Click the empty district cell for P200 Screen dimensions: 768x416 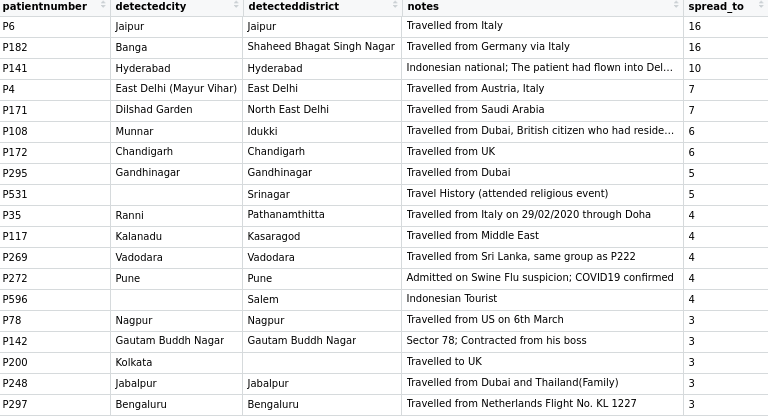(x=322, y=362)
